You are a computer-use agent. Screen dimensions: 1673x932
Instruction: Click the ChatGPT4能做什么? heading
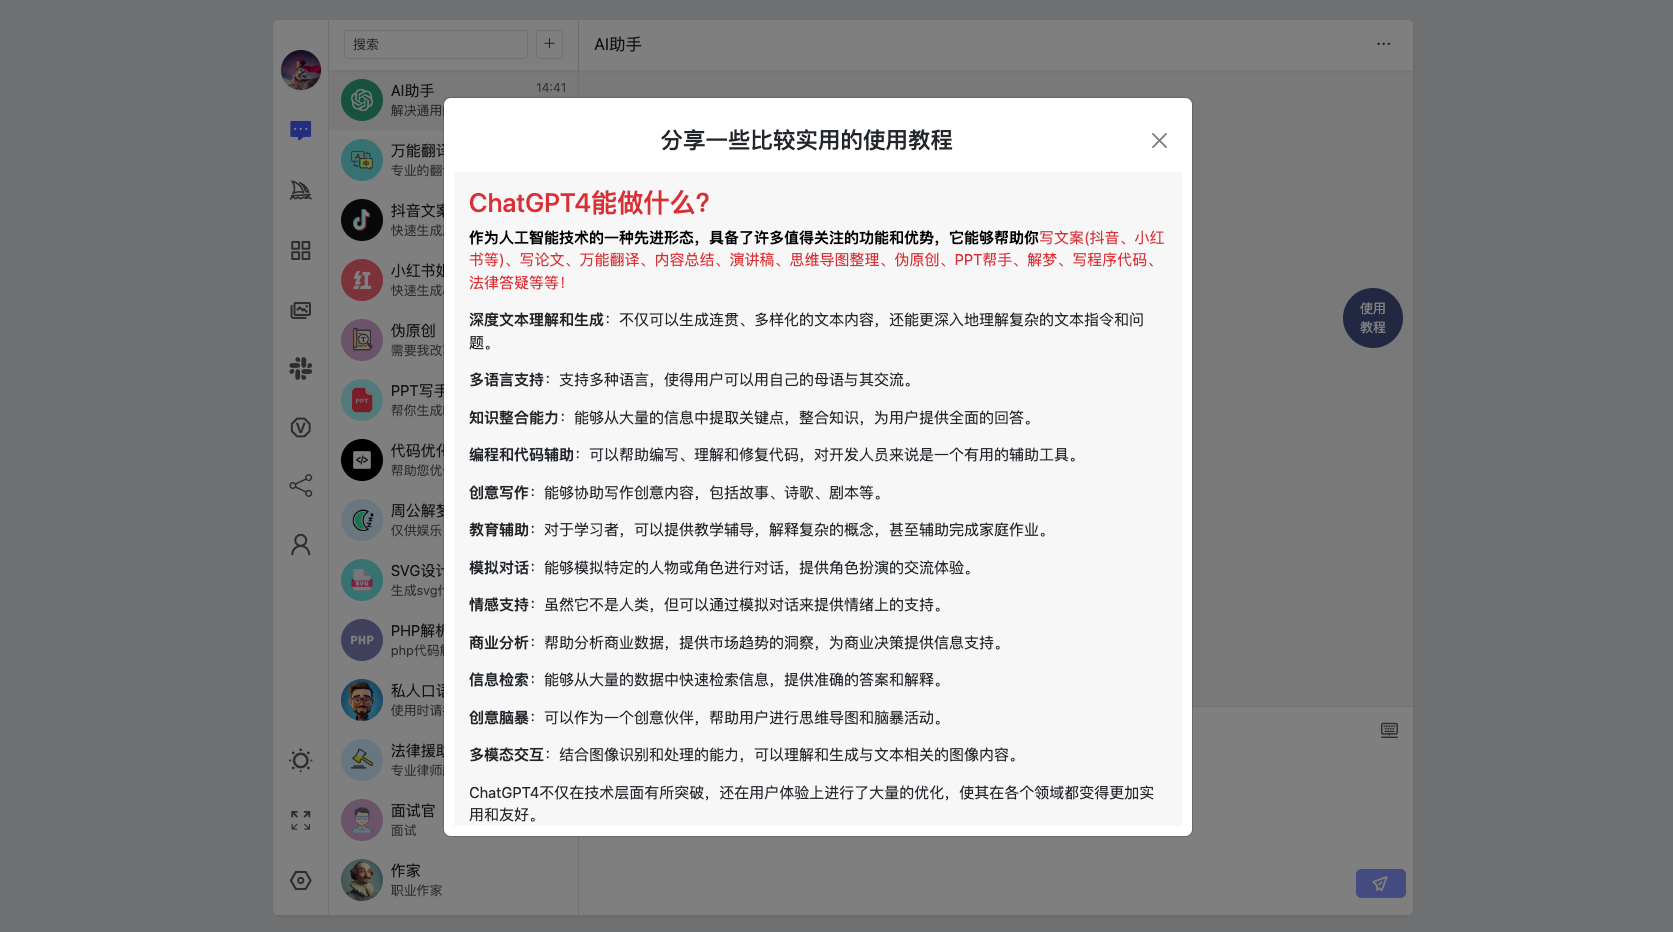click(x=589, y=203)
